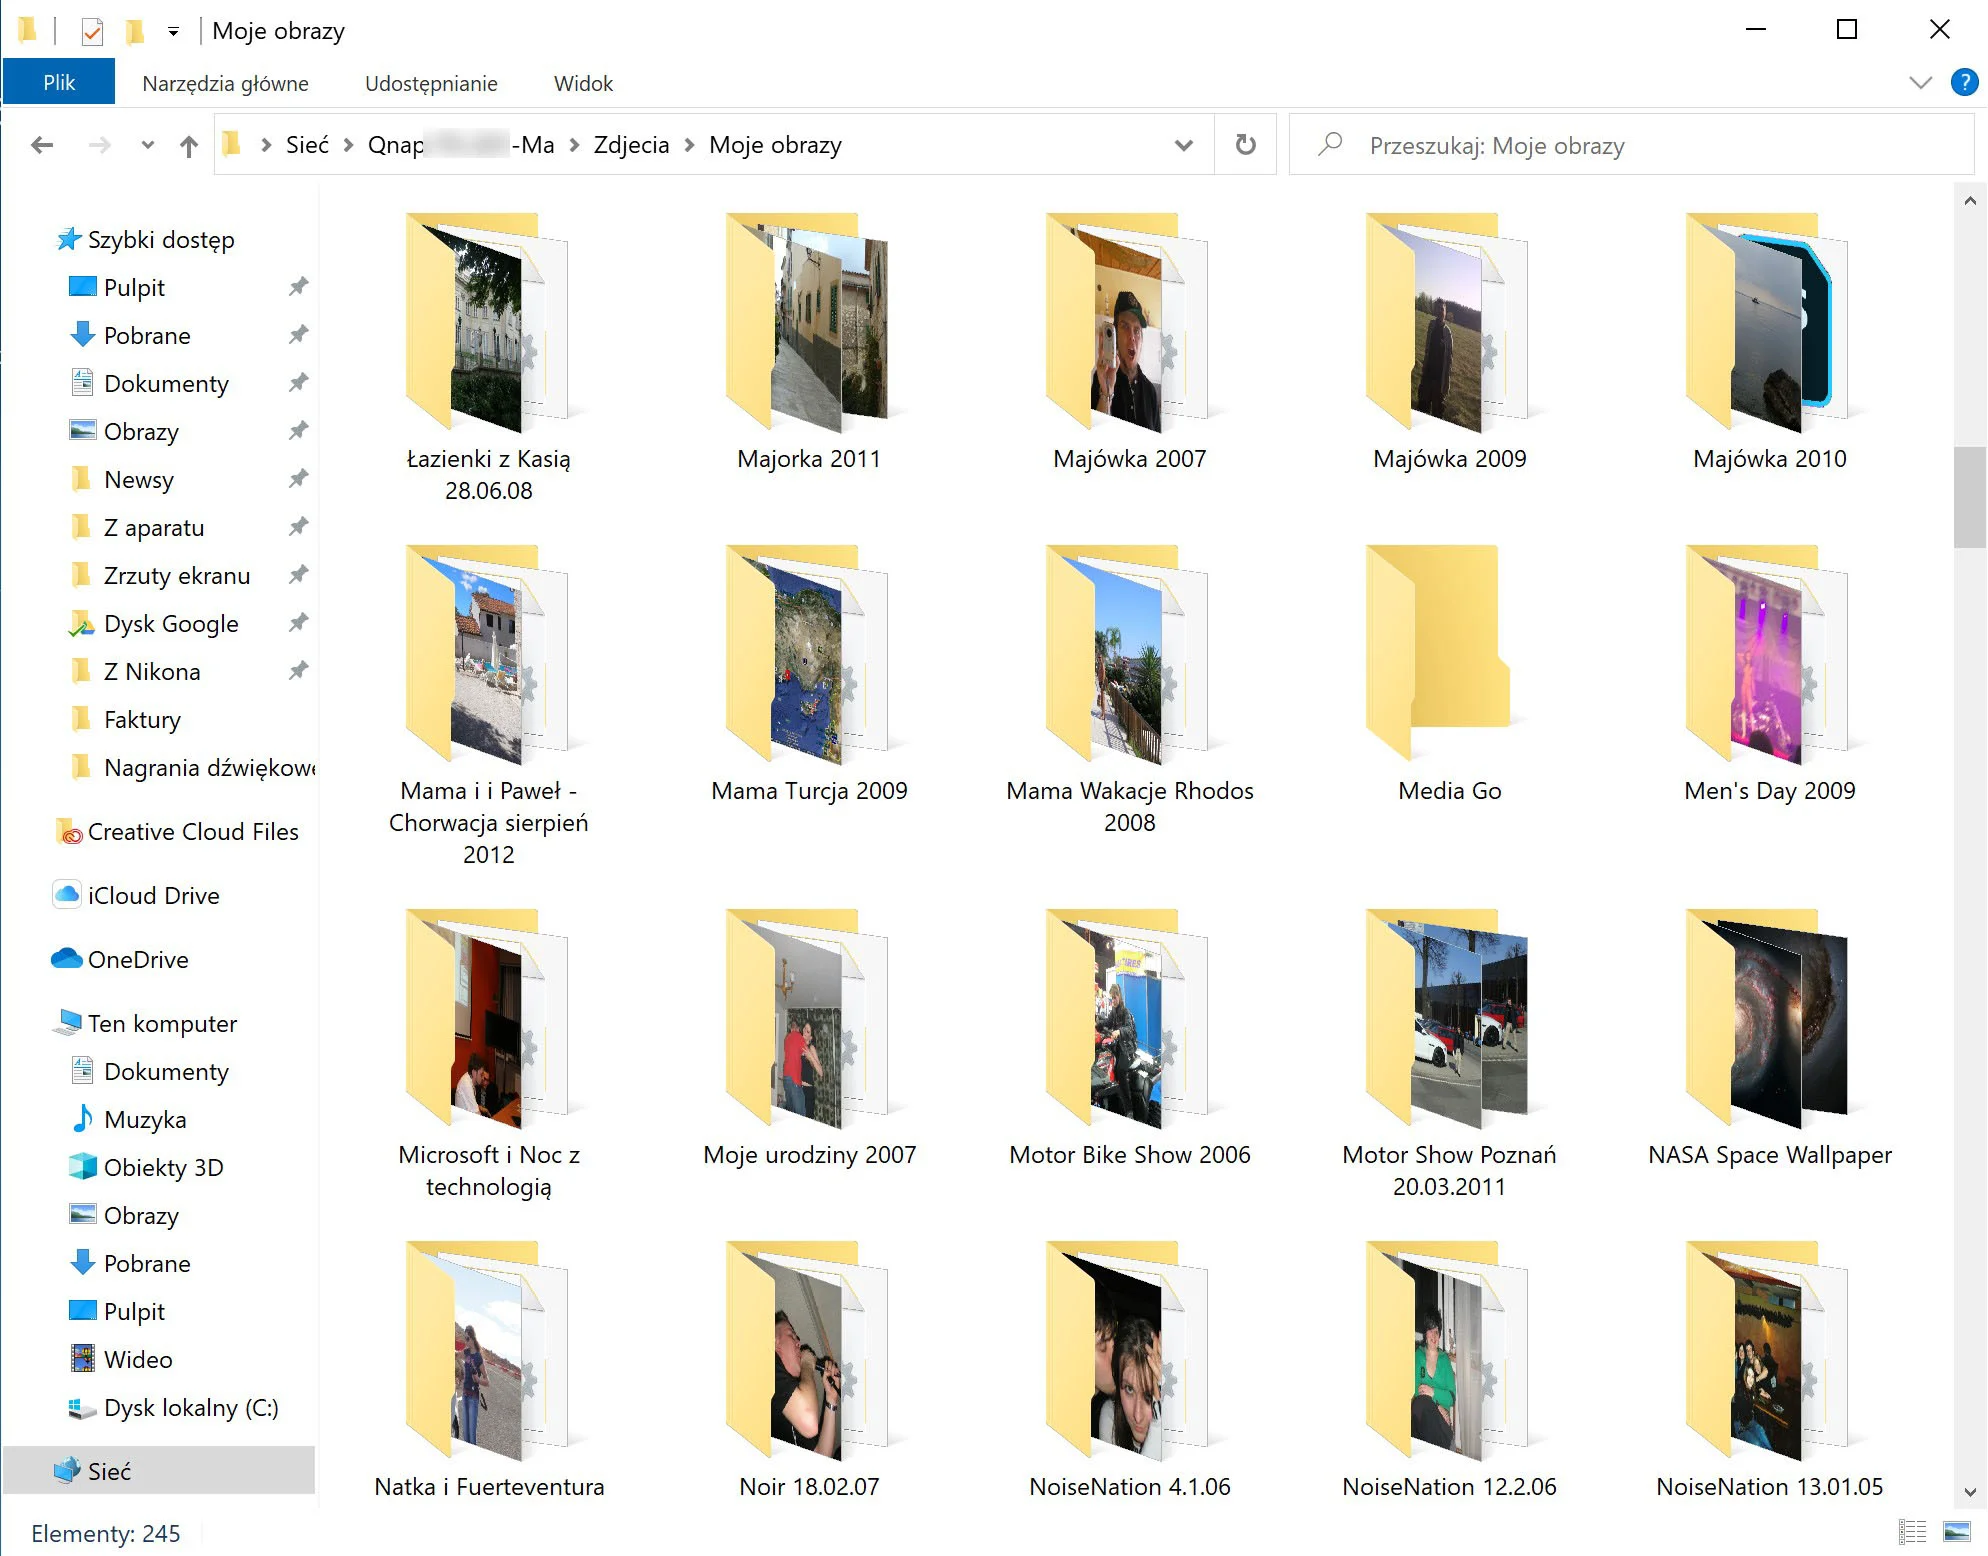The height and width of the screenshot is (1556, 1988).
Task: Click the Back navigation arrow
Action: (x=42, y=146)
